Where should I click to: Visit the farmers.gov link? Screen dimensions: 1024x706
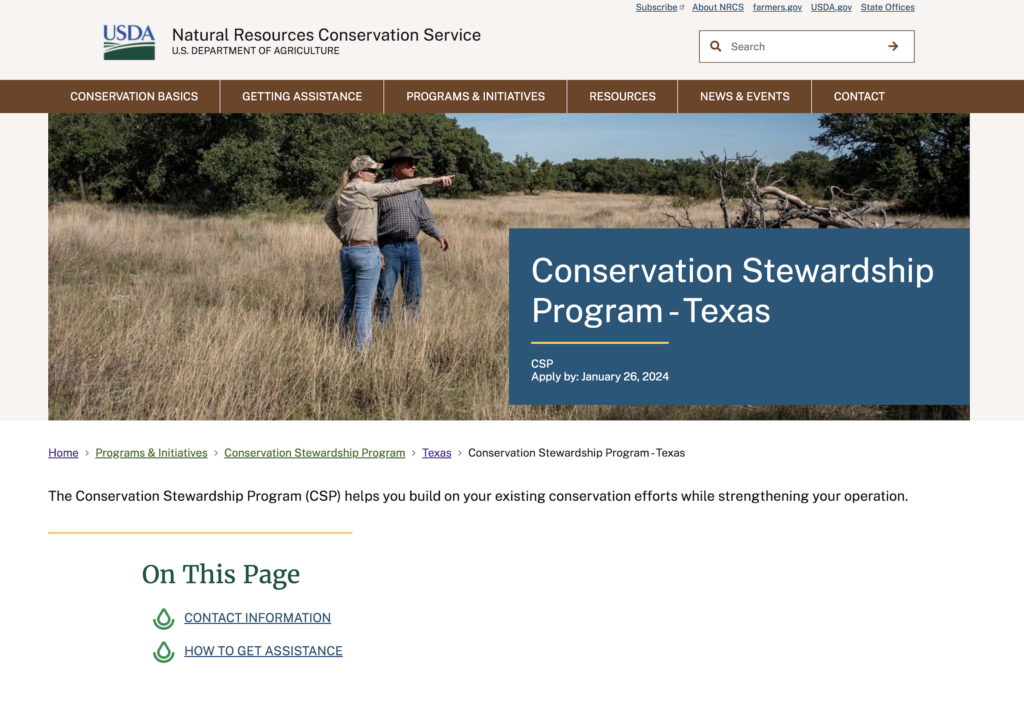pyautogui.click(x=777, y=7)
